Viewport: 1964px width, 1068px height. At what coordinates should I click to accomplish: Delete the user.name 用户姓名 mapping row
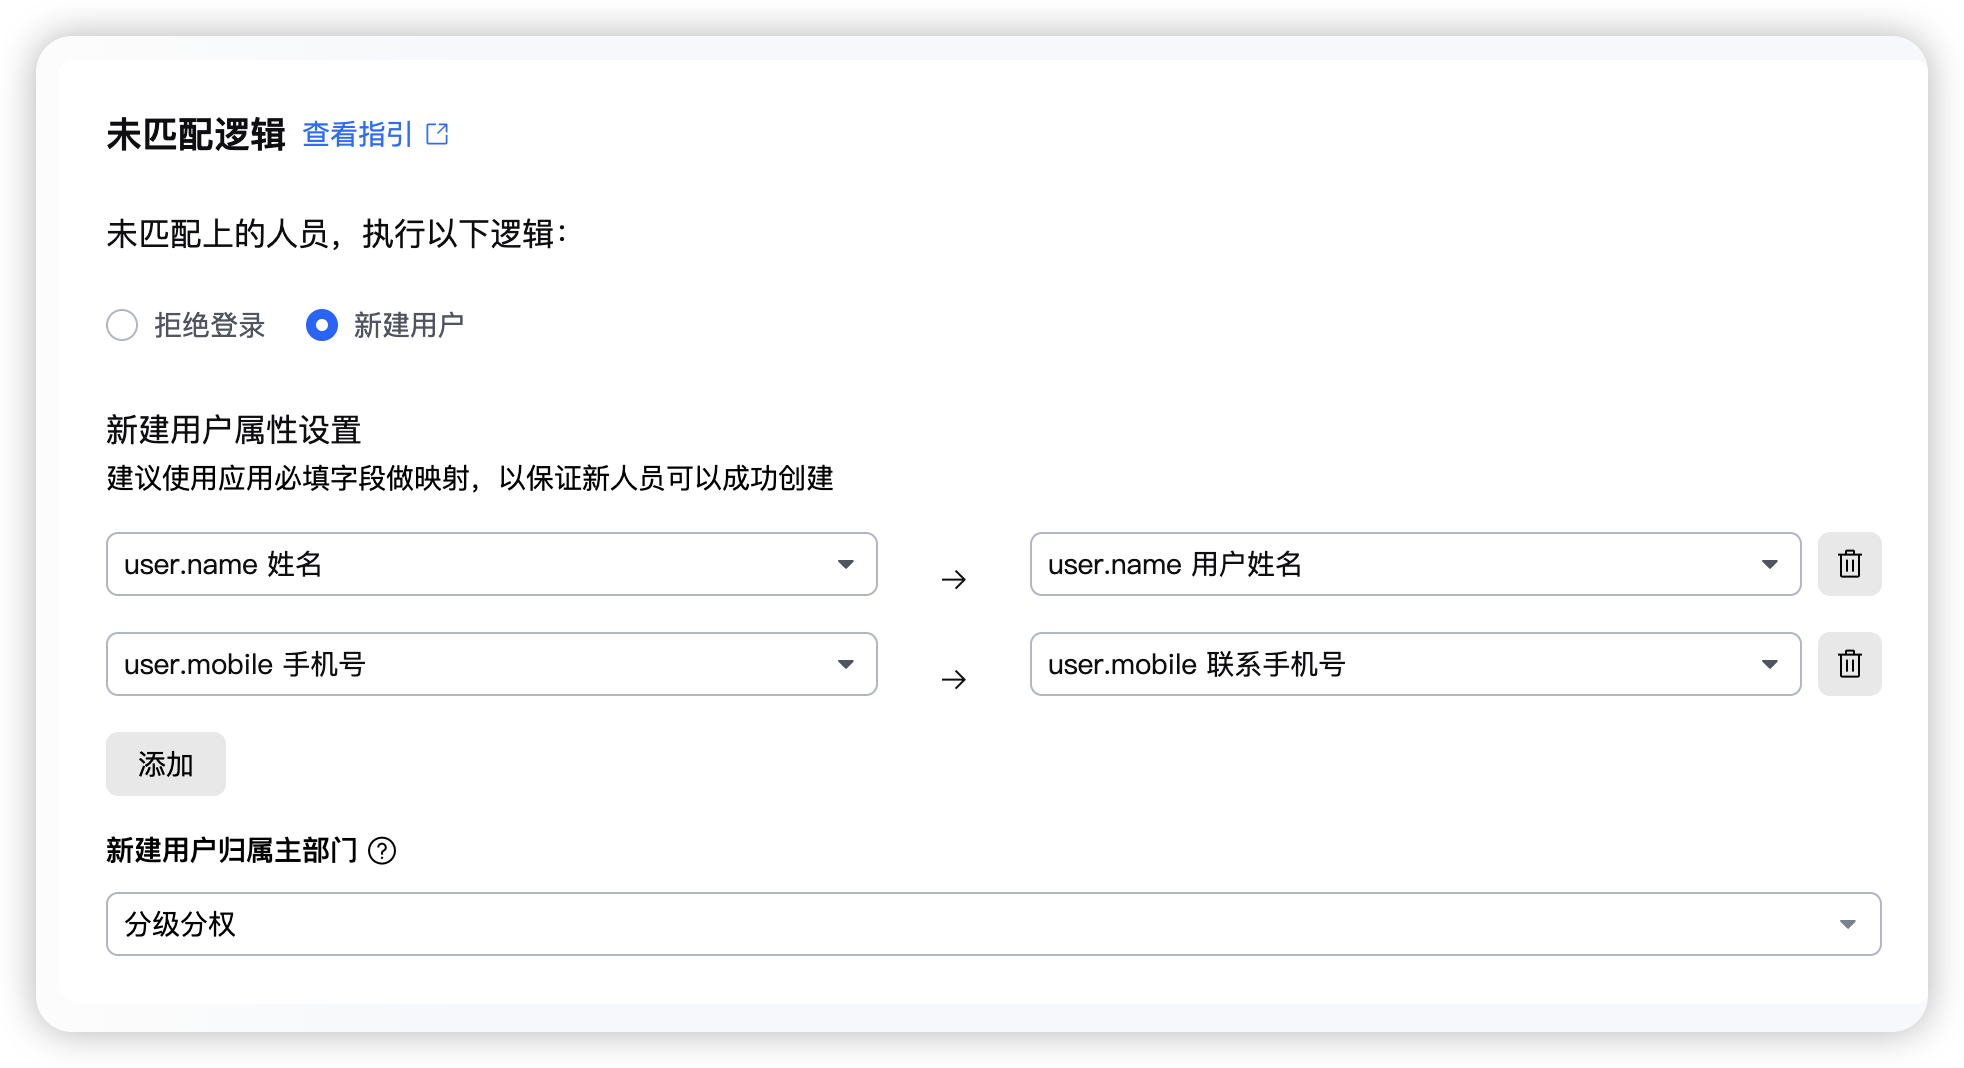tap(1849, 564)
